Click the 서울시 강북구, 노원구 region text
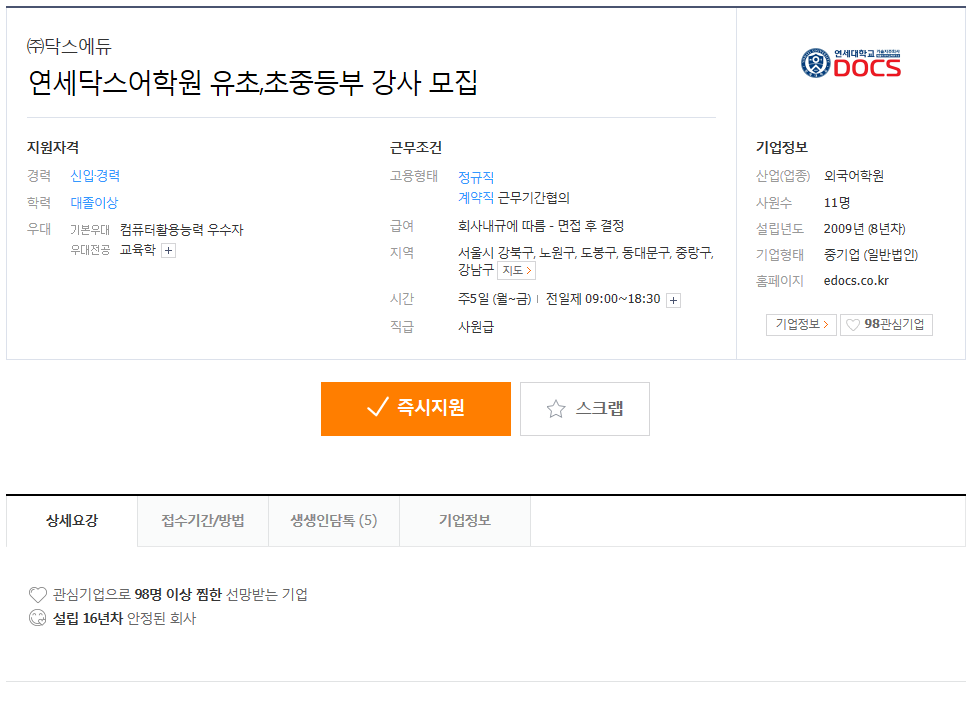 586,261
